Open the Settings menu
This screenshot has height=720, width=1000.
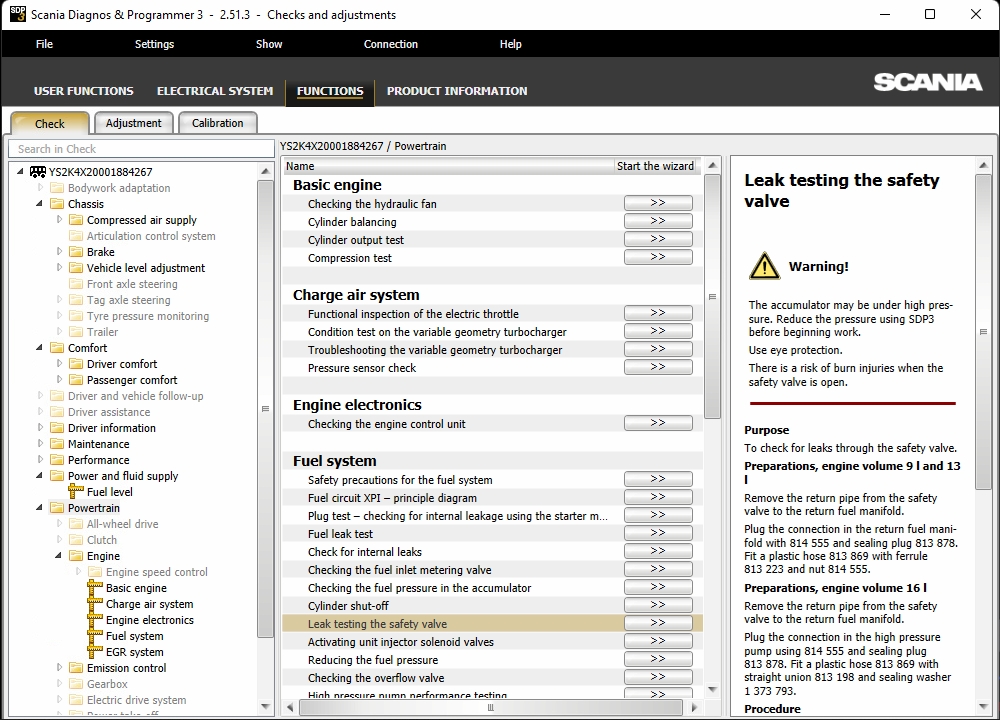coord(154,44)
